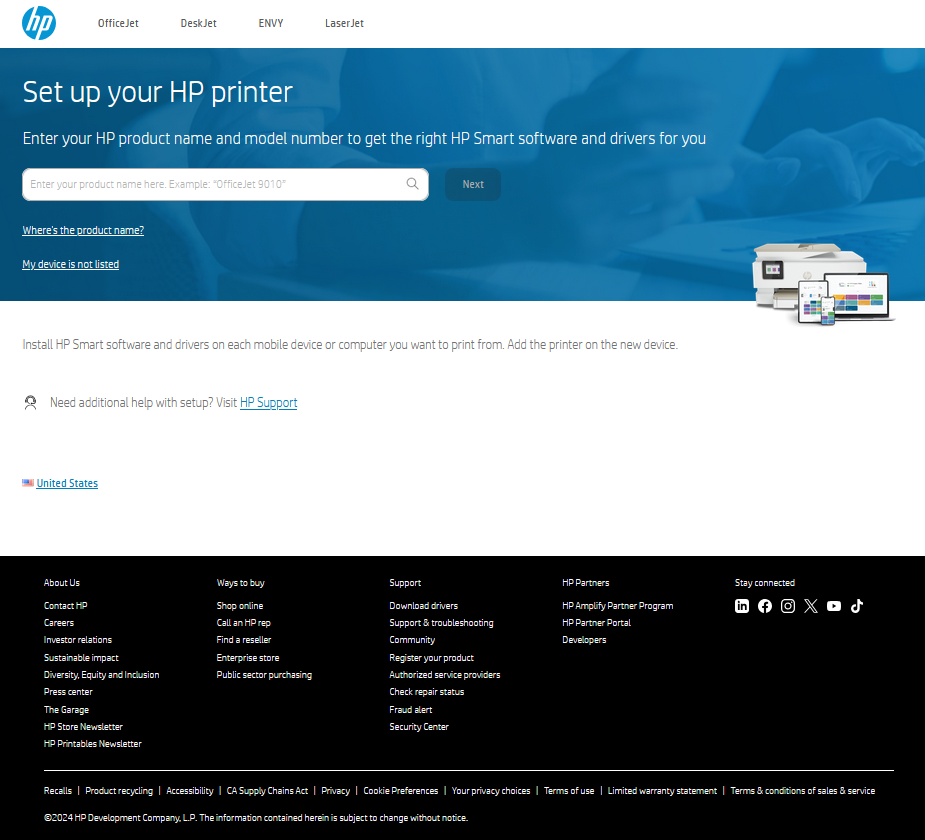This screenshot has width=925, height=840.
Task: Open HP's X profile
Action: [811, 606]
